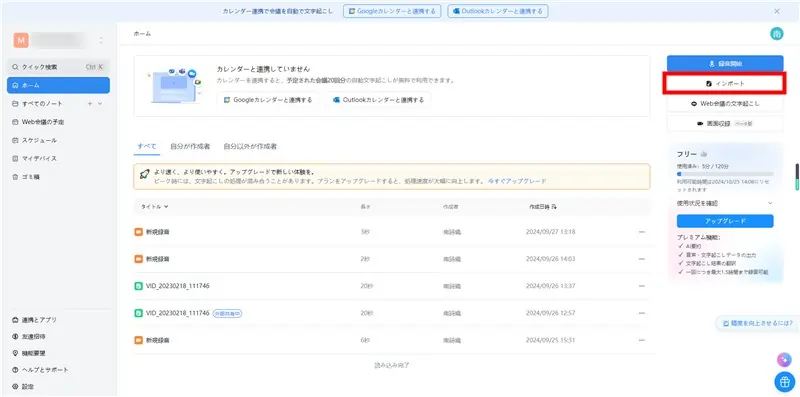Open more options for 2024/09/25 15:31 row
The width and height of the screenshot is (800, 397).
point(642,340)
